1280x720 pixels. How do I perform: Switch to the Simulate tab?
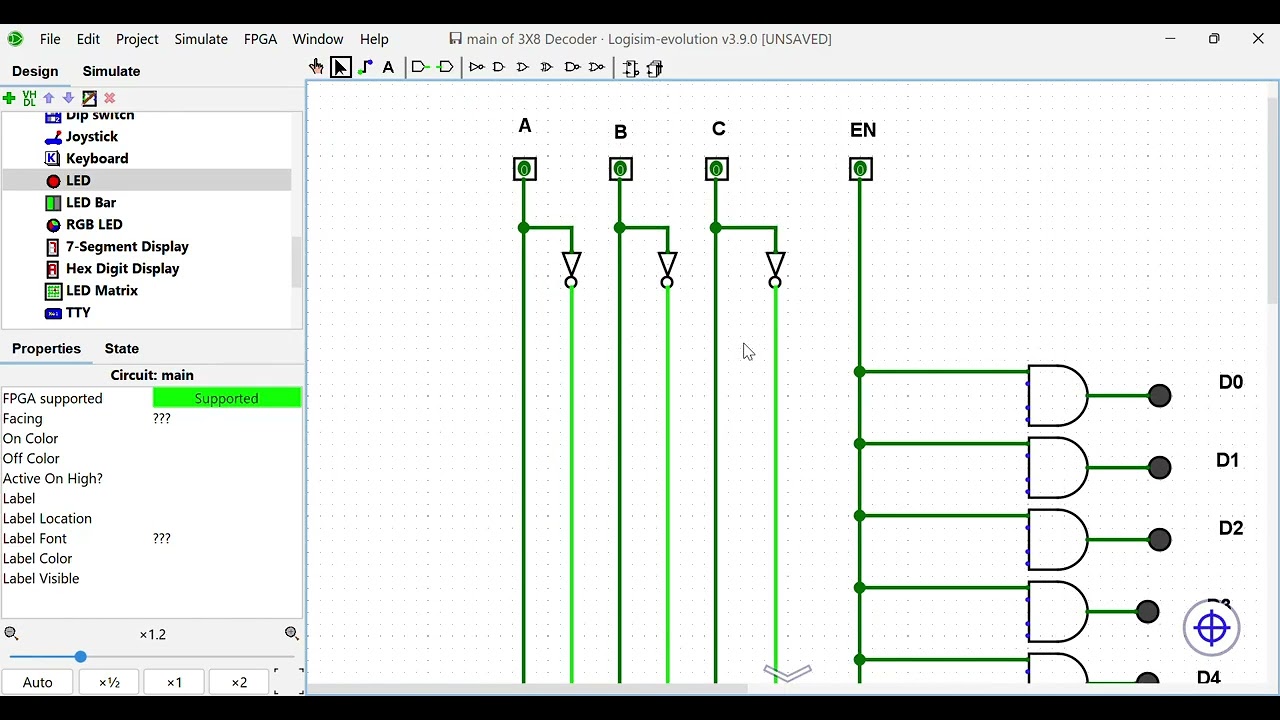point(111,71)
